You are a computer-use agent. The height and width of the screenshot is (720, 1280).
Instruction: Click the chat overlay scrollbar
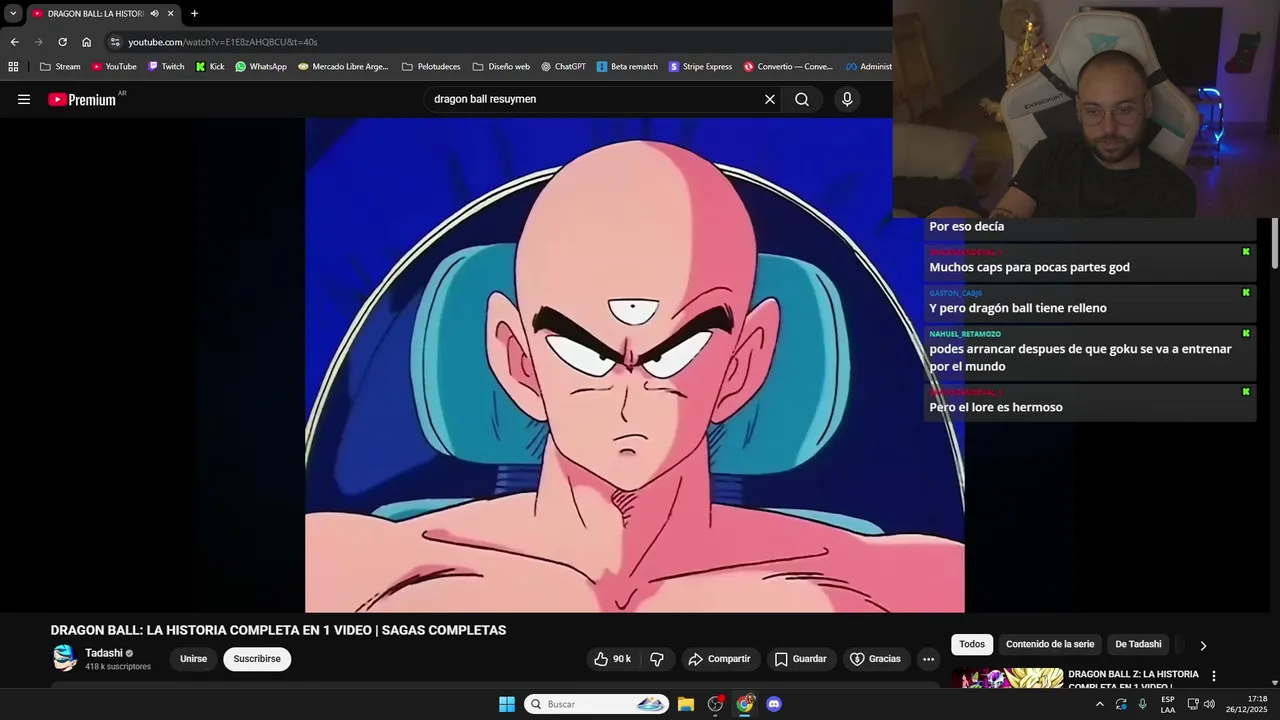1275,243
